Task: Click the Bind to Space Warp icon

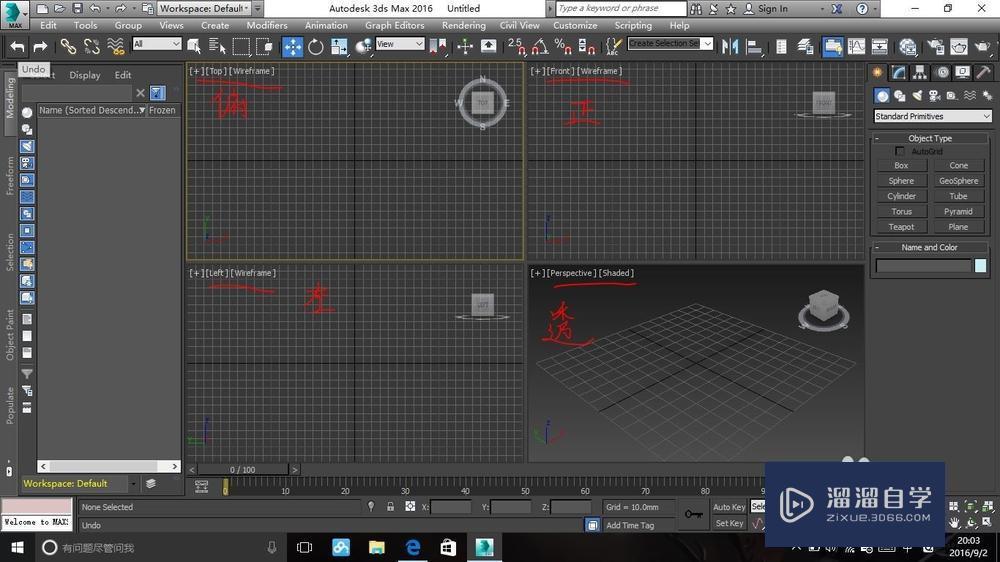Action: pos(115,47)
